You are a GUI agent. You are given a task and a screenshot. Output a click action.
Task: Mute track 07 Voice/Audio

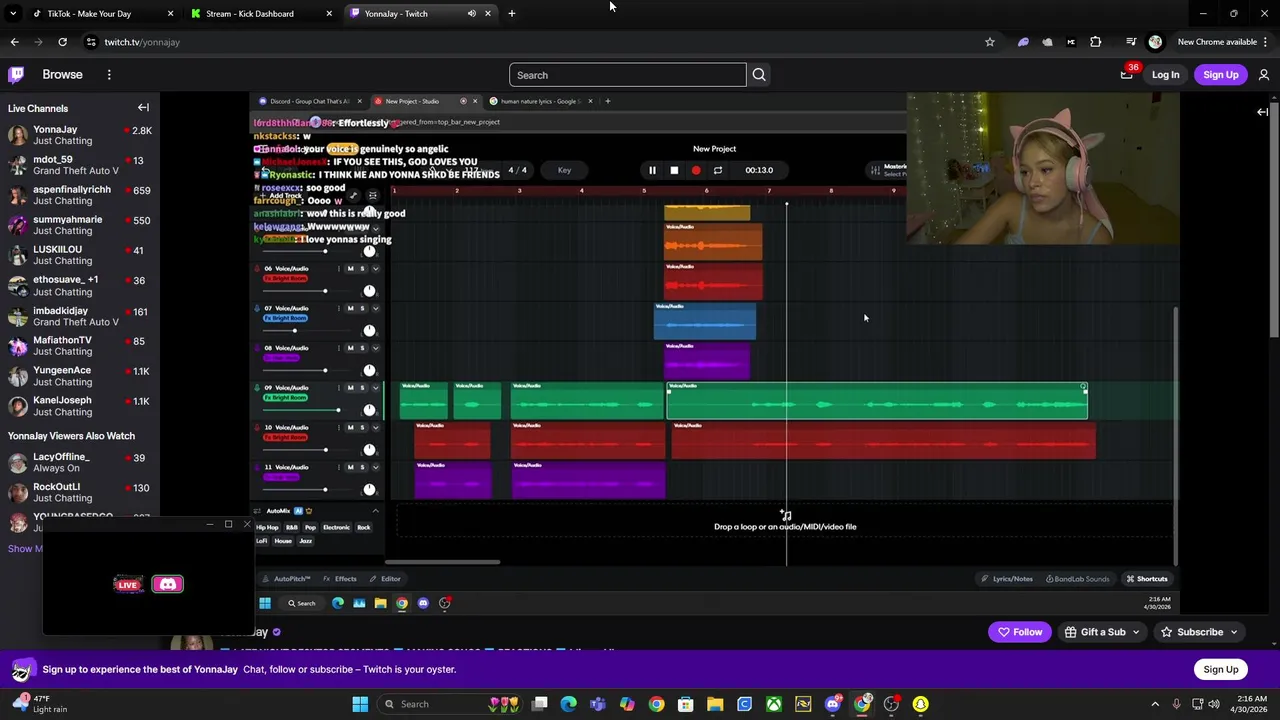(x=350, y=308)
